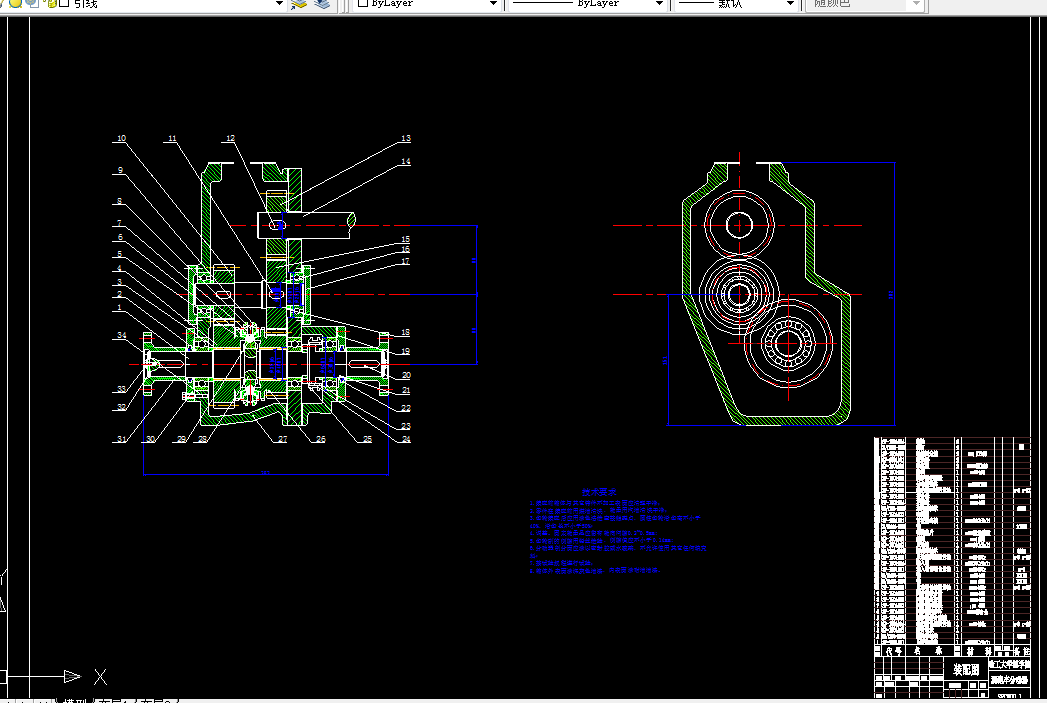This screenshot has height=703, width=1047.
Task: Click the 随颜色 plot style dropdown arrow
Action: click(916, 4)
